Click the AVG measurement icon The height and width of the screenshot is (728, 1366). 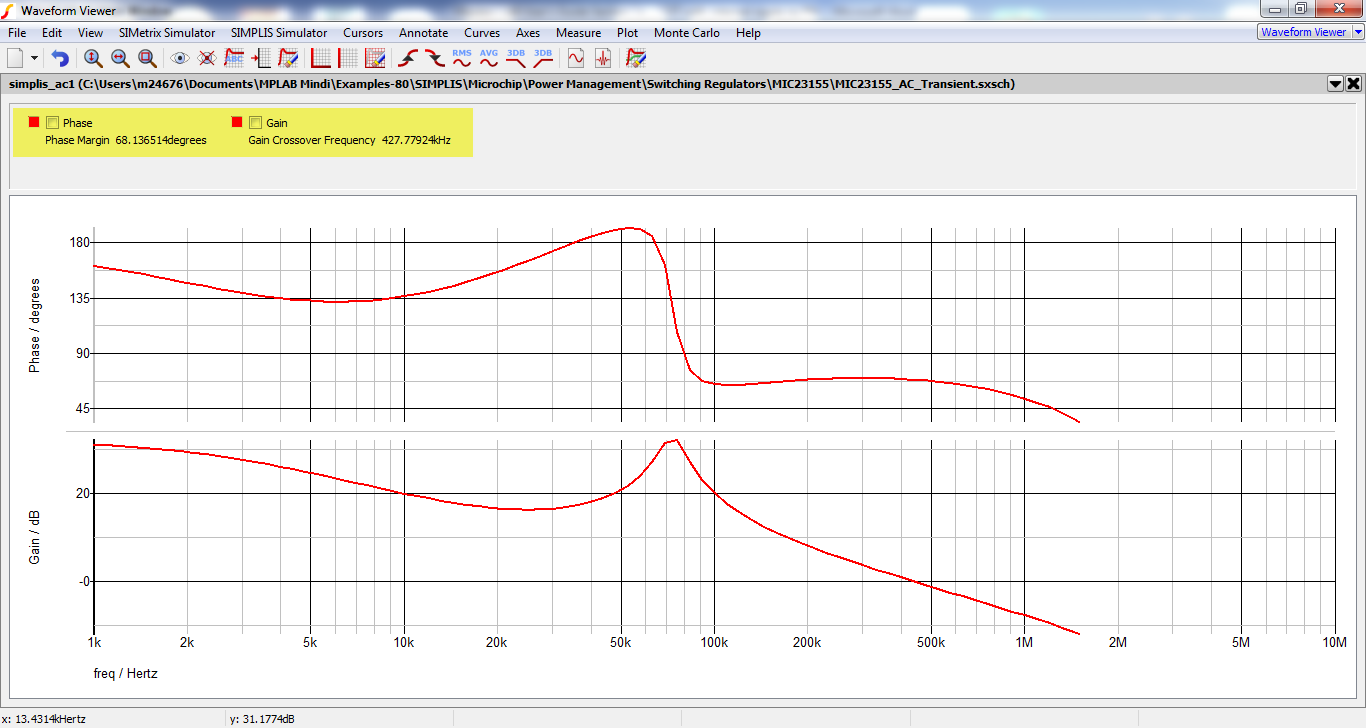(489, 58)
